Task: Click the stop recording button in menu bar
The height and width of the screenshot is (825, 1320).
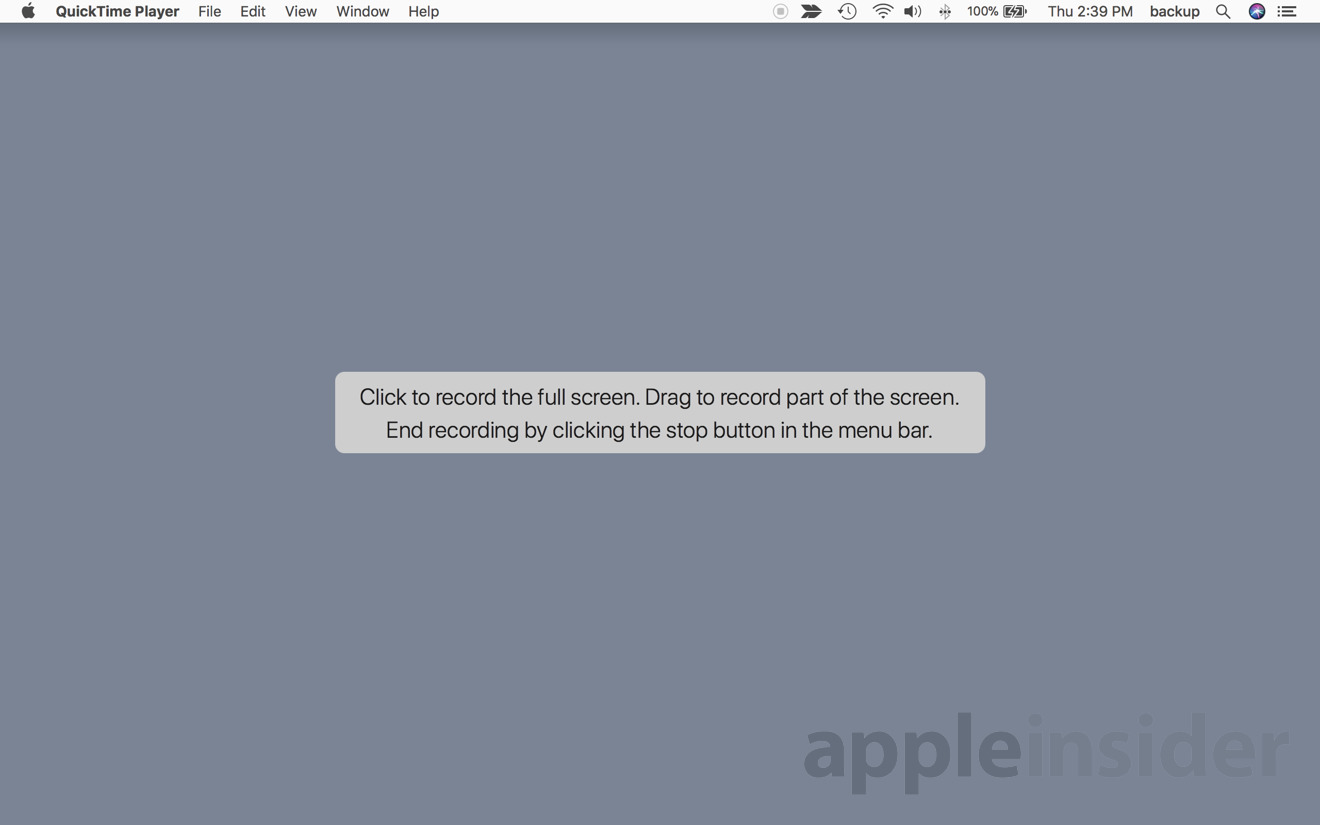Action: click(780, 11)
